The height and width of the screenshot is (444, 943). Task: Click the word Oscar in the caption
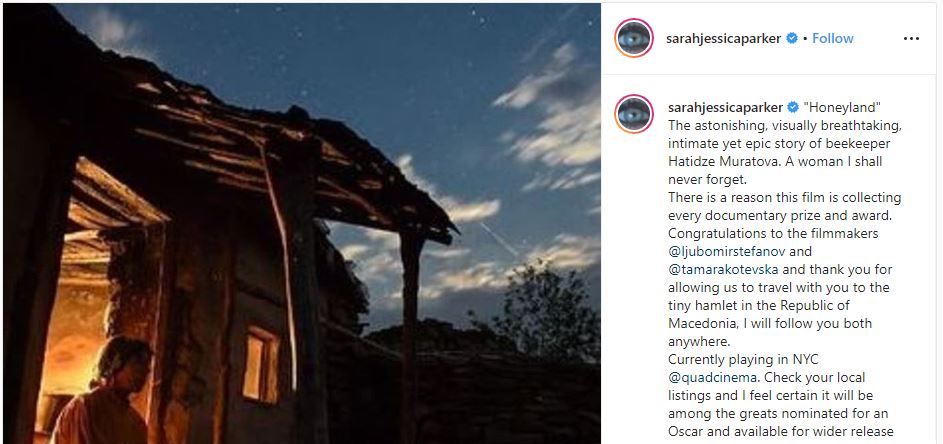point(684,432)
